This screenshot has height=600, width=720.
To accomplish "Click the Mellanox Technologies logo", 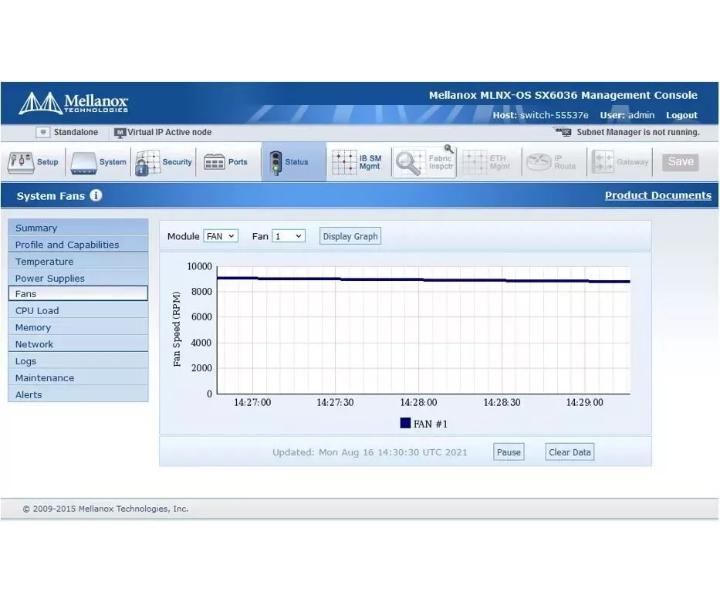I will tap(73, 103).
